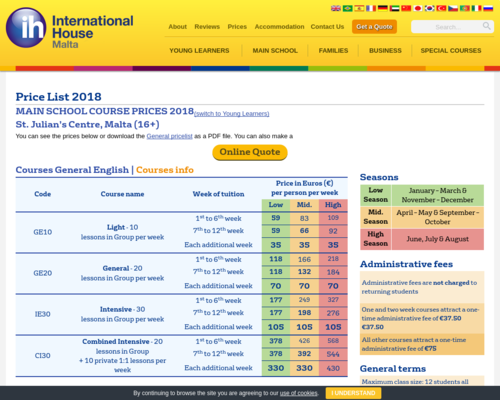Open the Special Courses section

pos(451,51)
